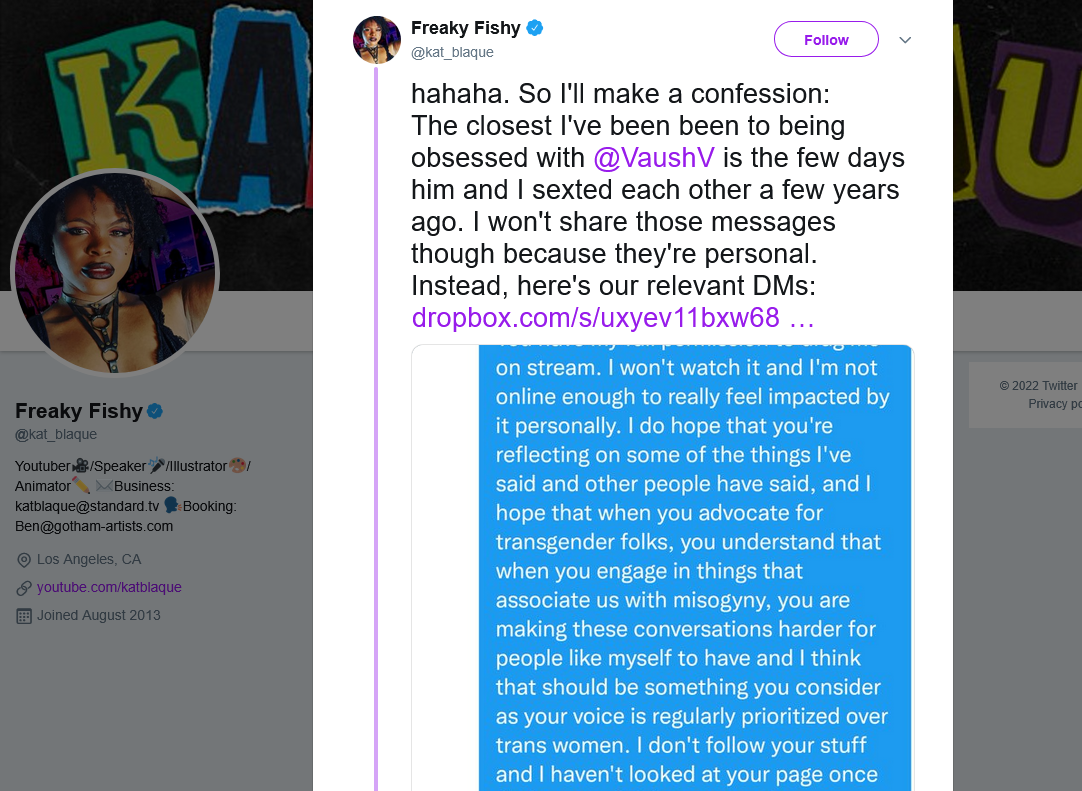Click the @kat_blaque handle in the tweet
Viewport: 1082px width, 791px height.
tap(452, 52)
